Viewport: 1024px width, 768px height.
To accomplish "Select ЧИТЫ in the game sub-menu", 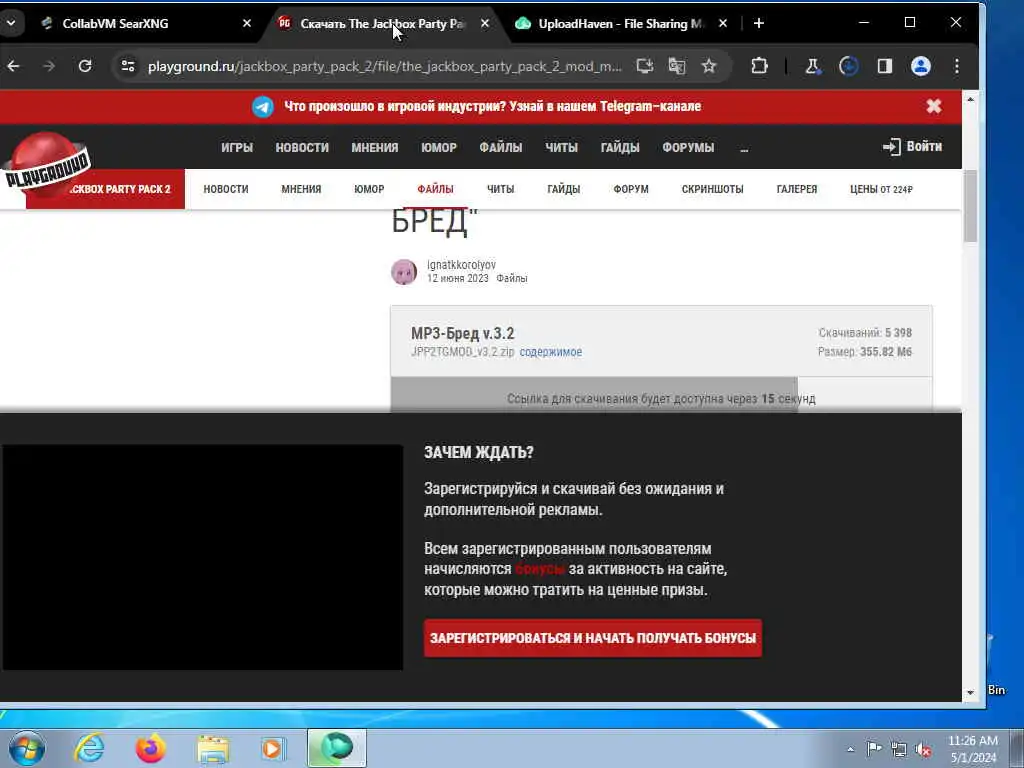I will [x=500, y=189].
